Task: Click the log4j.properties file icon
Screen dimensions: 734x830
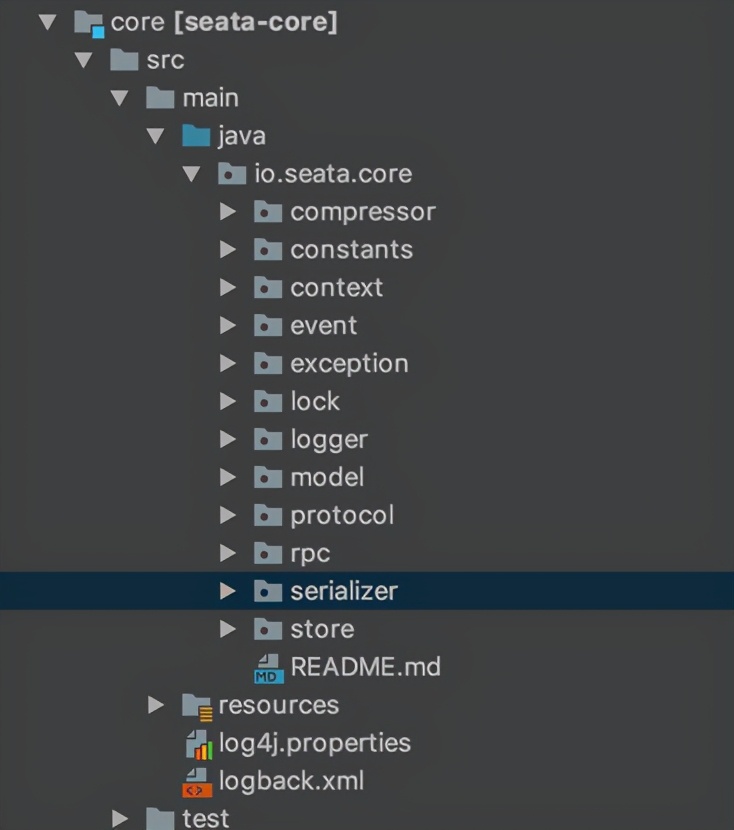Action: pyautogui.click(x=199, y=744)
